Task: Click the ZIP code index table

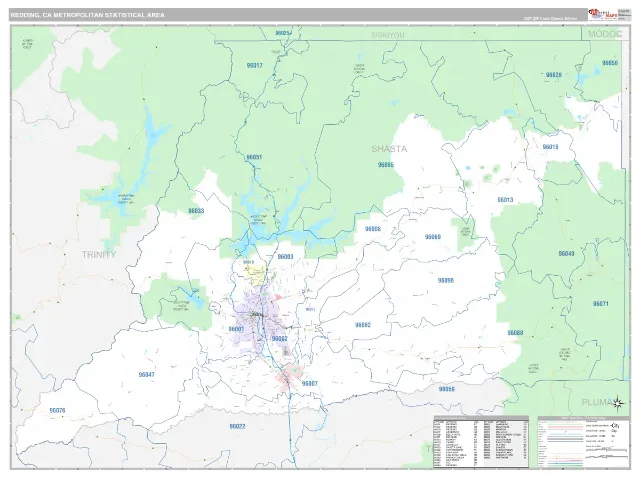Action: 481,442
